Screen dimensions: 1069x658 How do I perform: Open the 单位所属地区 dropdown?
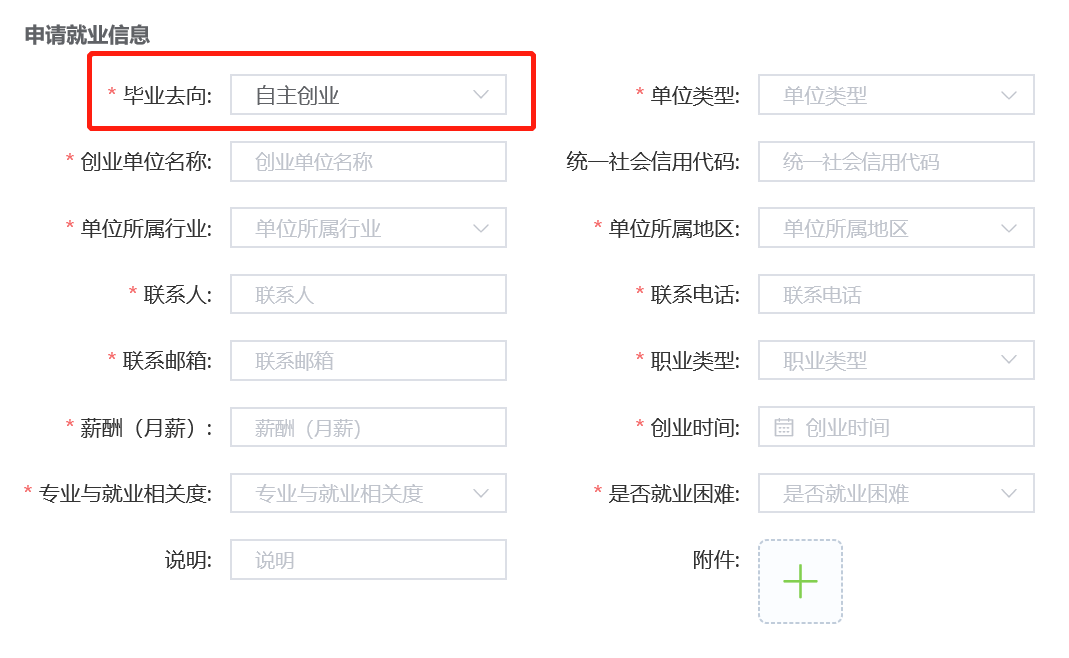coord(896,228)
